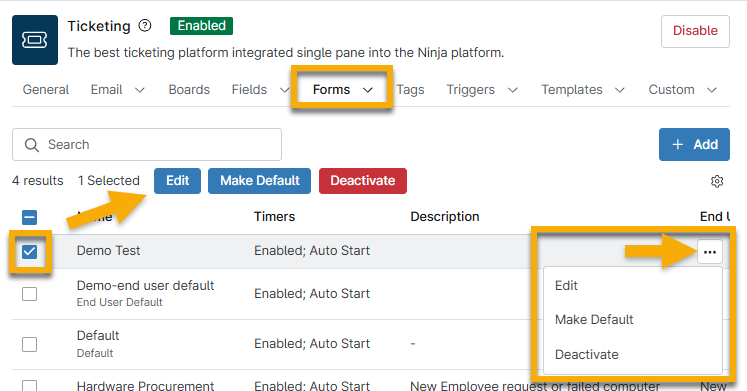Click the Demo-end user default form name
This screenshot has width=747, height=391.
point(145,285)
